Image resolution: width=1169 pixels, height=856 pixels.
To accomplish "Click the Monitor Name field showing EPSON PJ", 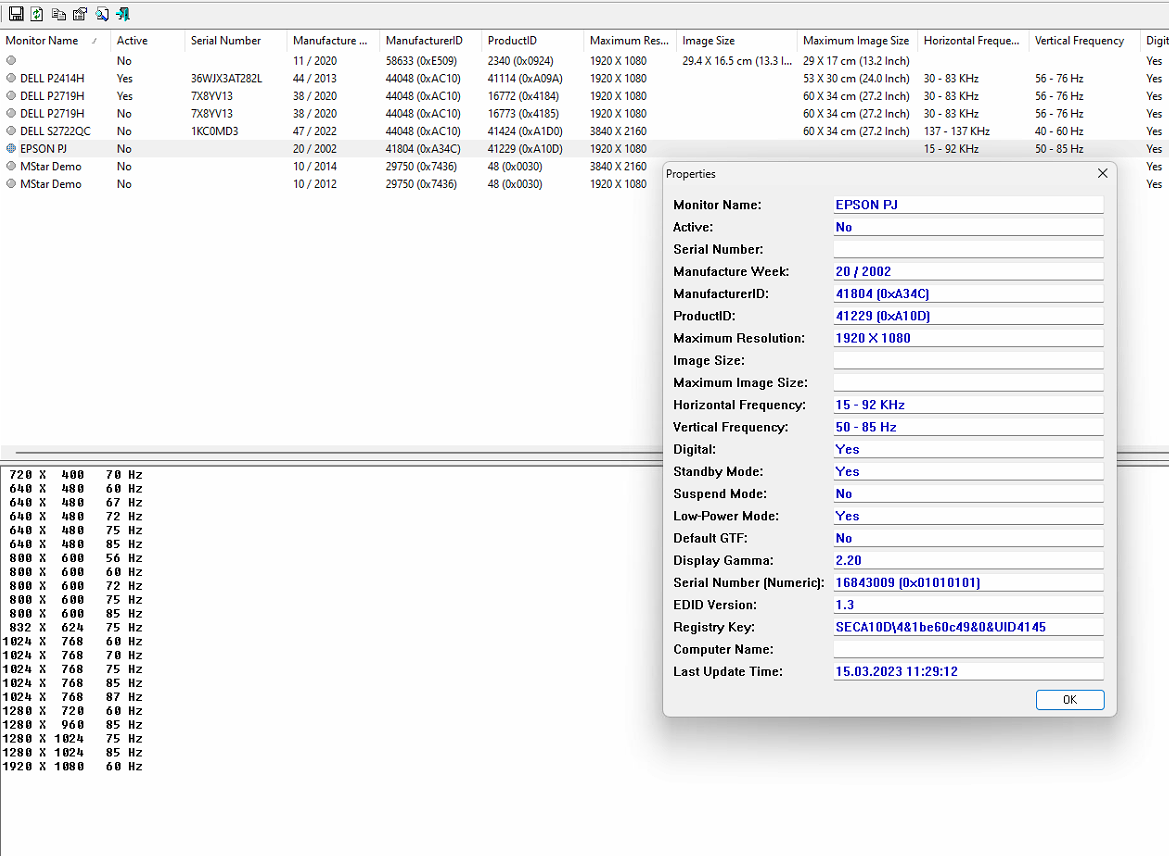I will 968,204.
